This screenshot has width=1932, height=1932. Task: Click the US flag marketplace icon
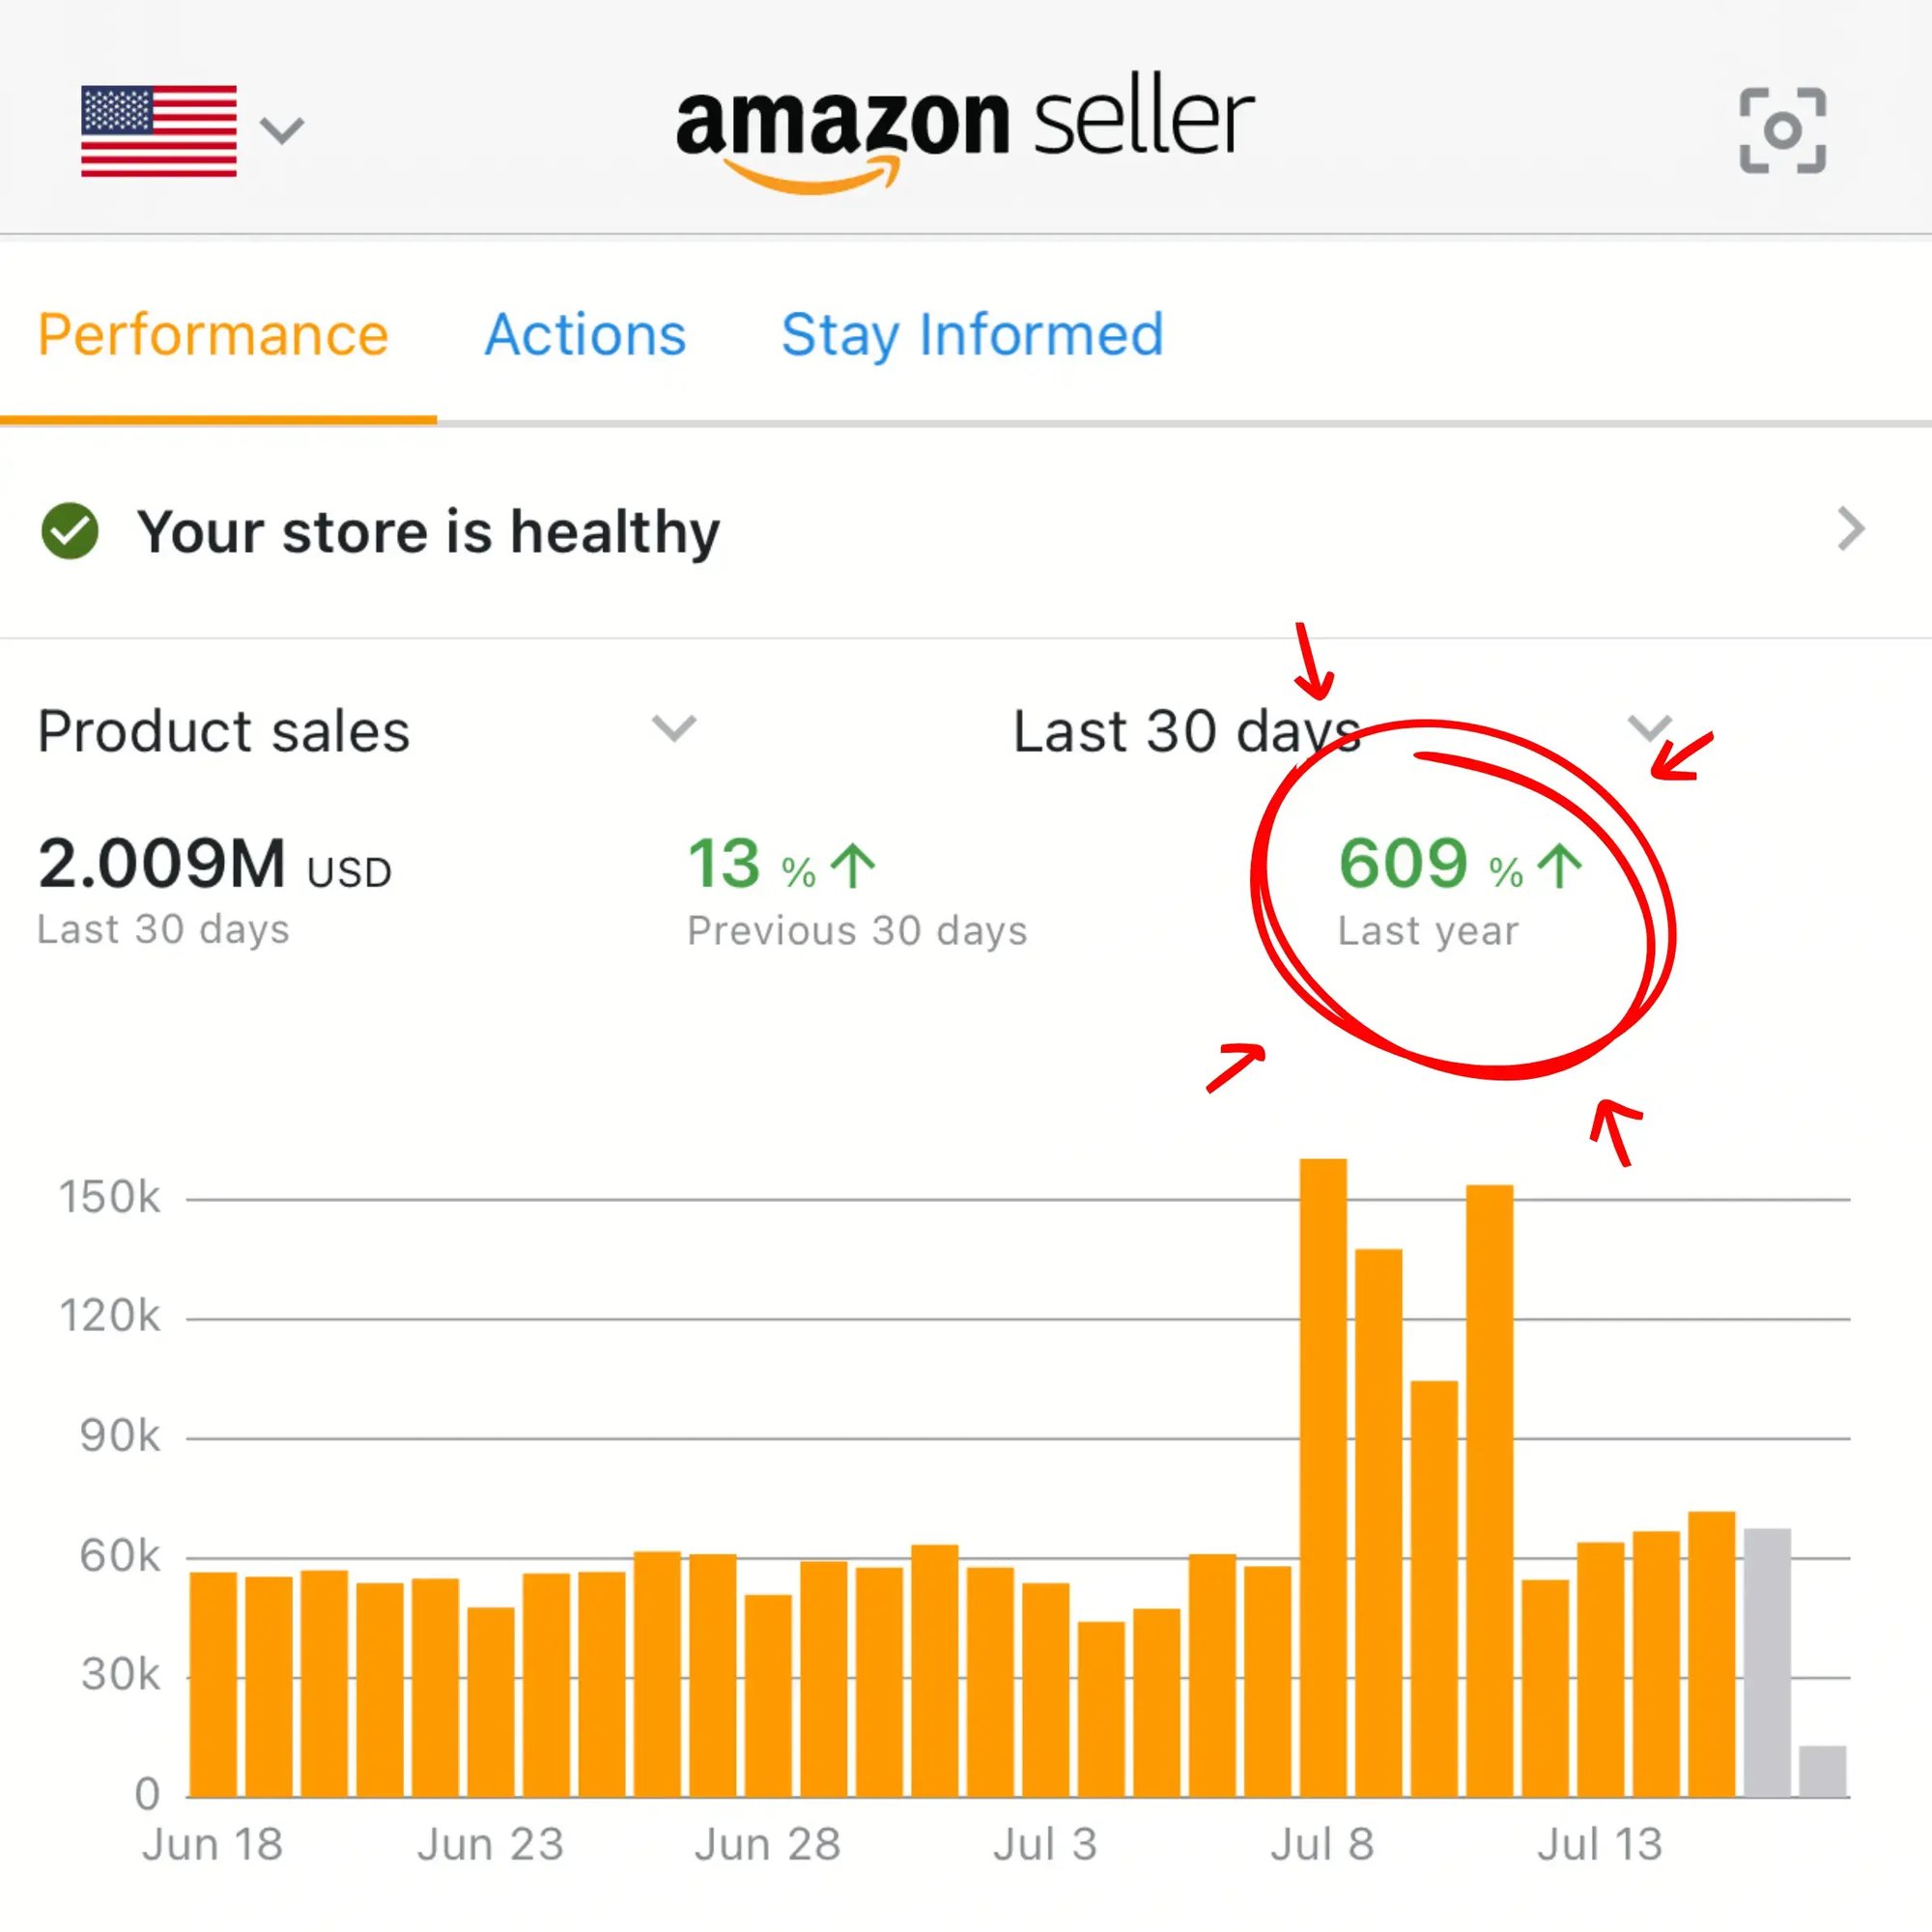159,131
